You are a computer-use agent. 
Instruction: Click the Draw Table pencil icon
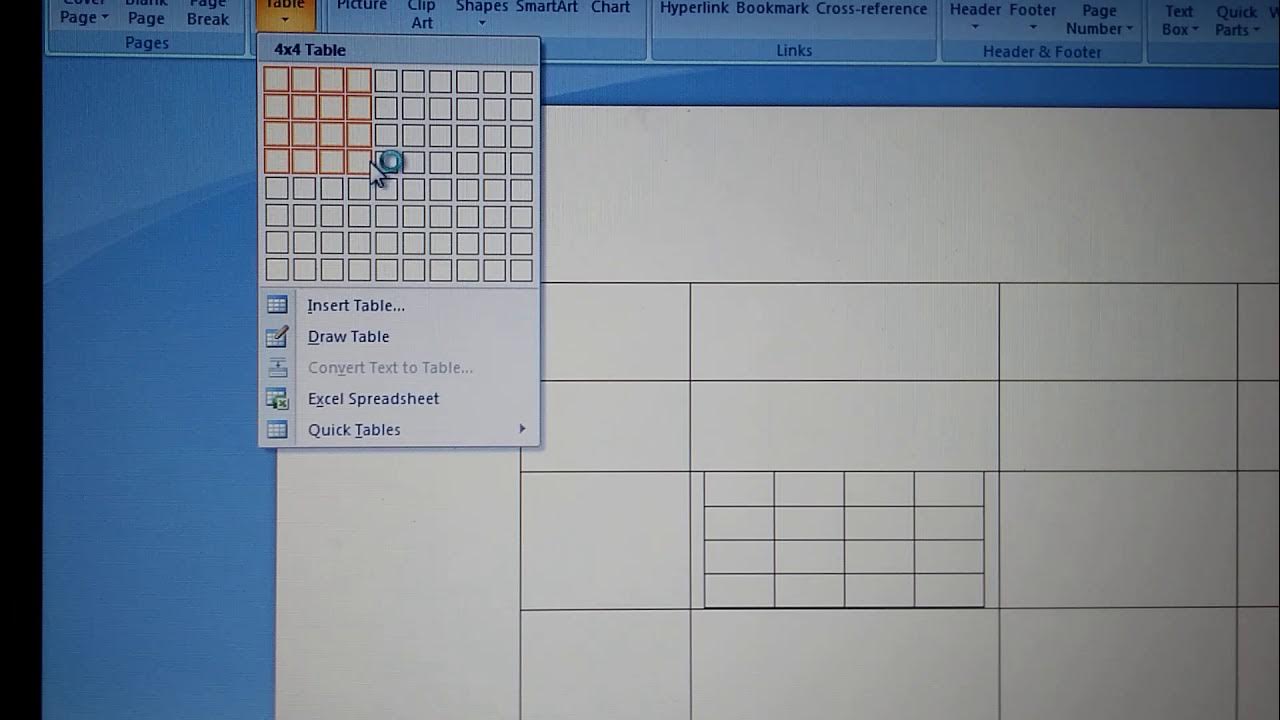coord(277,336)
